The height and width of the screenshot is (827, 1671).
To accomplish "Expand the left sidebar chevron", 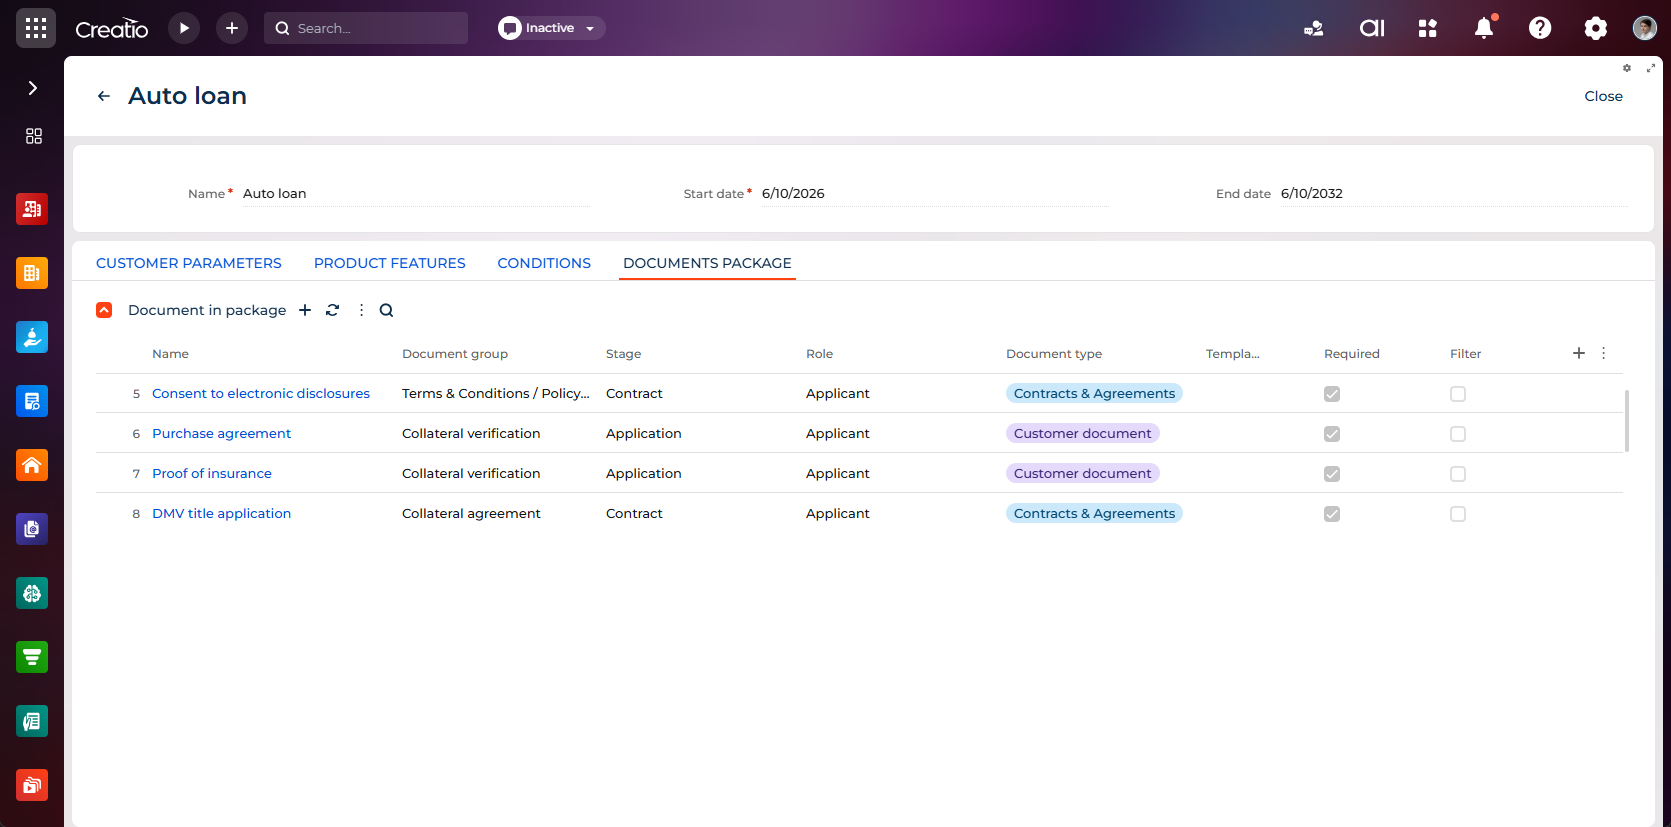I will point(33,88).
